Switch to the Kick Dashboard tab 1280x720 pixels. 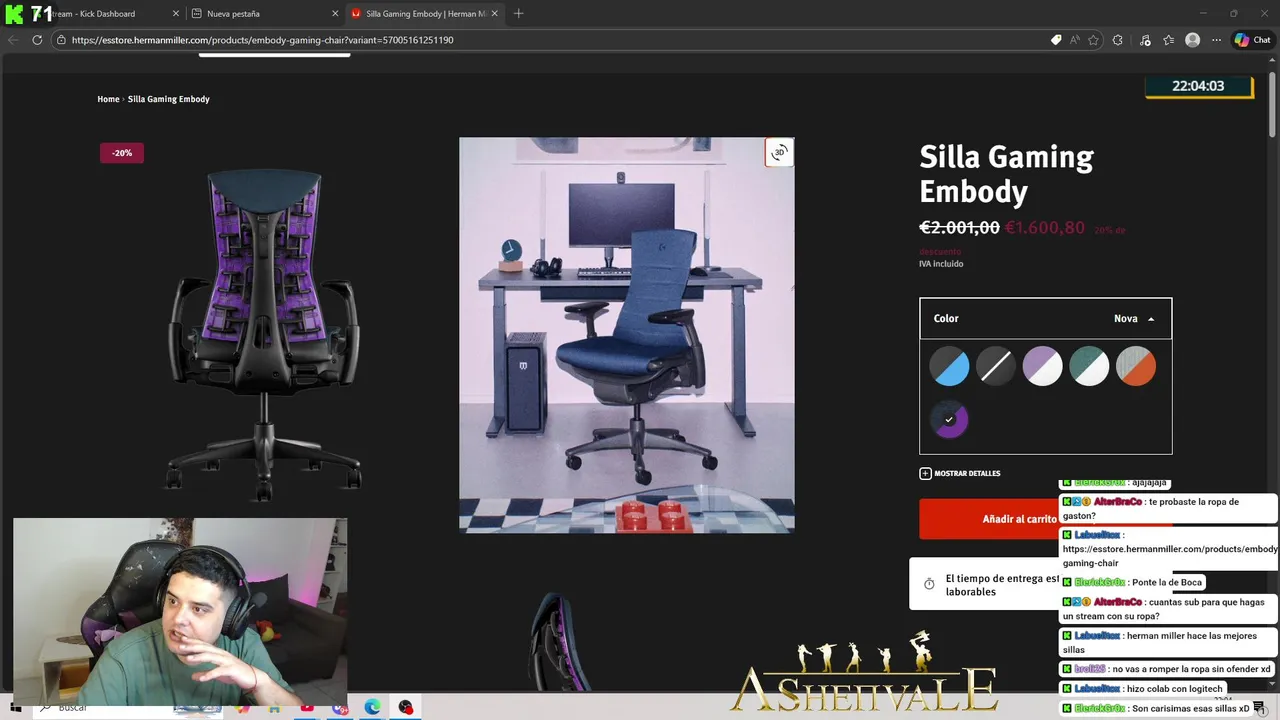(95, 14)
